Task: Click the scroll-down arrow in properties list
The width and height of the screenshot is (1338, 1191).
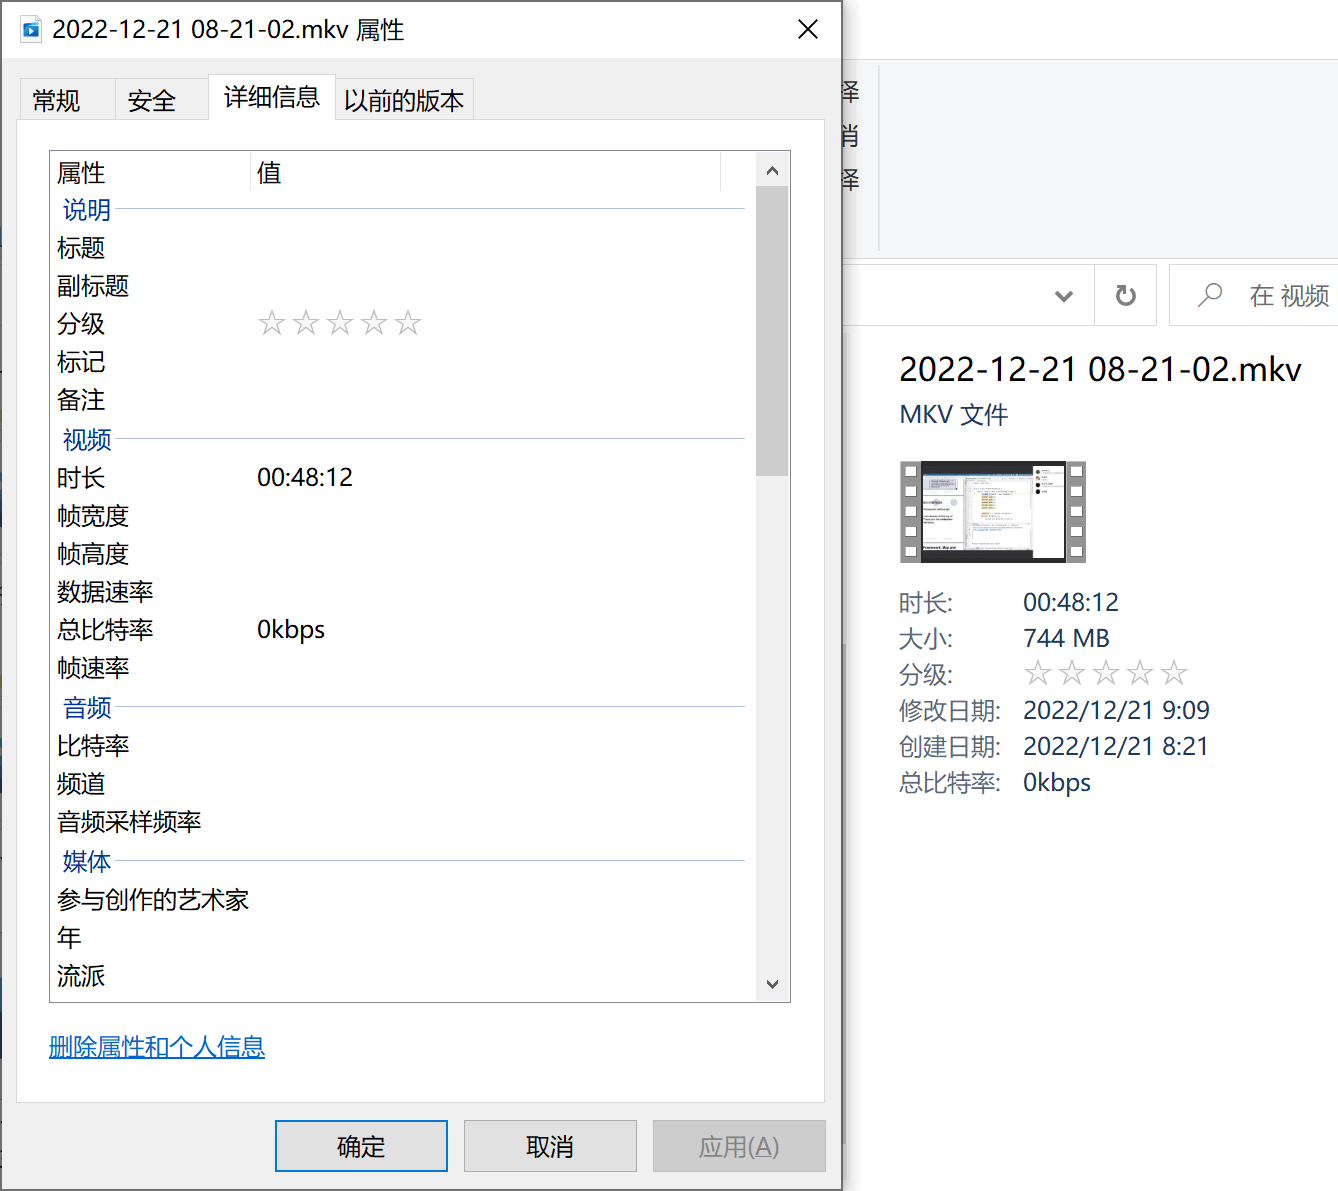Action: [772, 983]
